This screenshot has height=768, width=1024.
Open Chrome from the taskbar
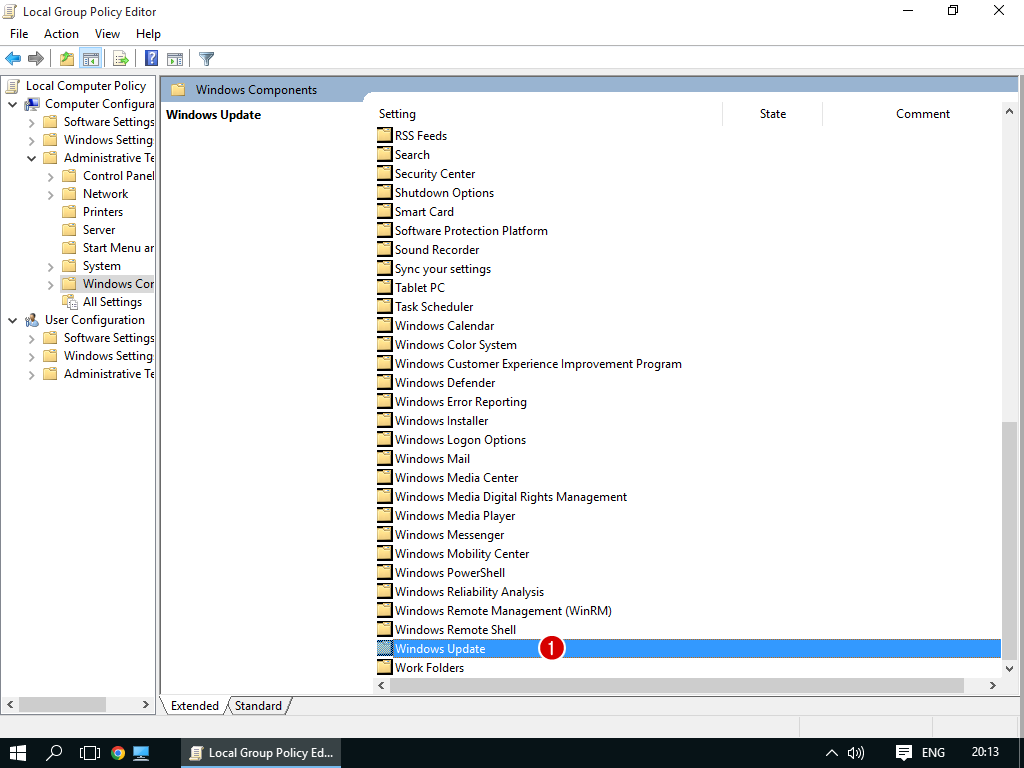coord(117,753)
